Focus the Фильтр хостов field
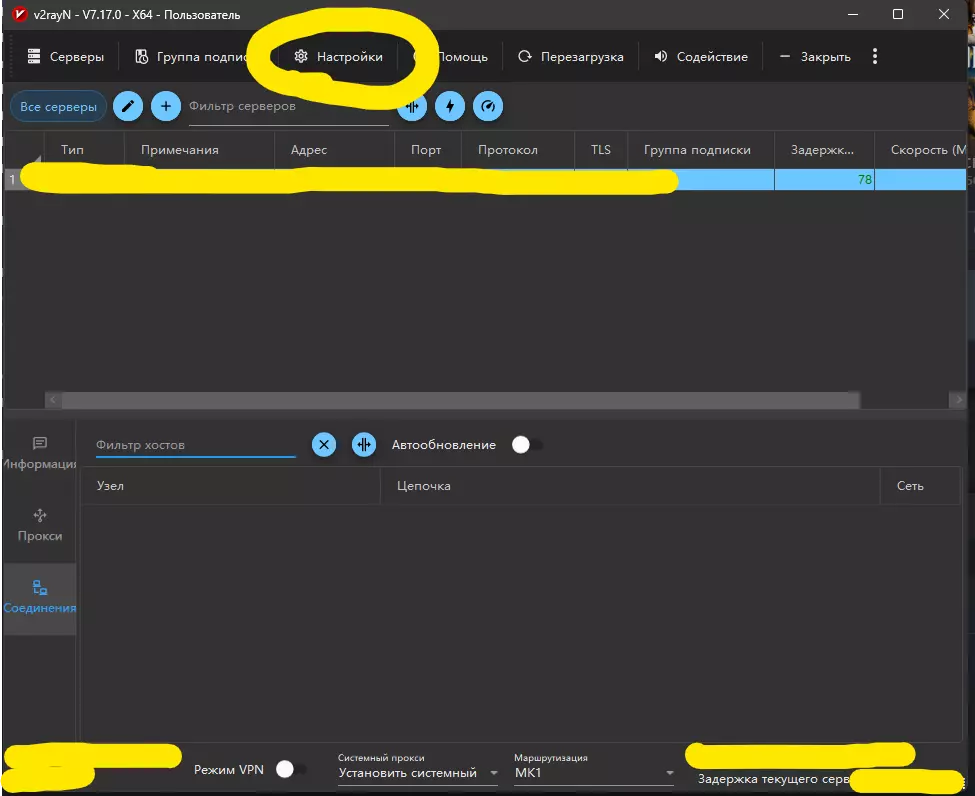The width and height of the screenshot is (975, 796). tap(196, 445)
